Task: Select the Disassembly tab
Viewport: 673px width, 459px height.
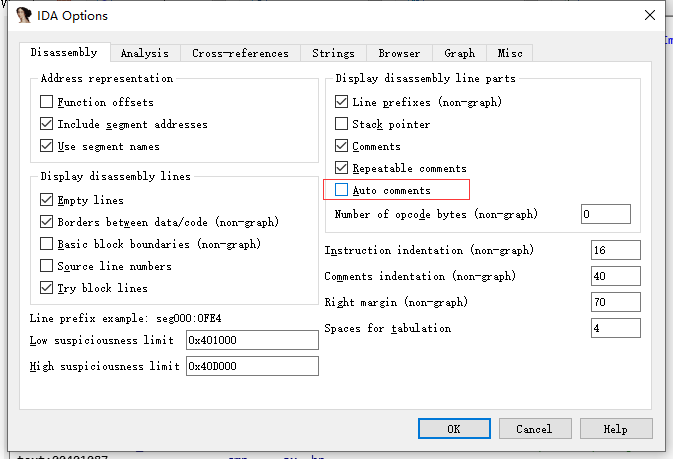Action: click(64, 52)
